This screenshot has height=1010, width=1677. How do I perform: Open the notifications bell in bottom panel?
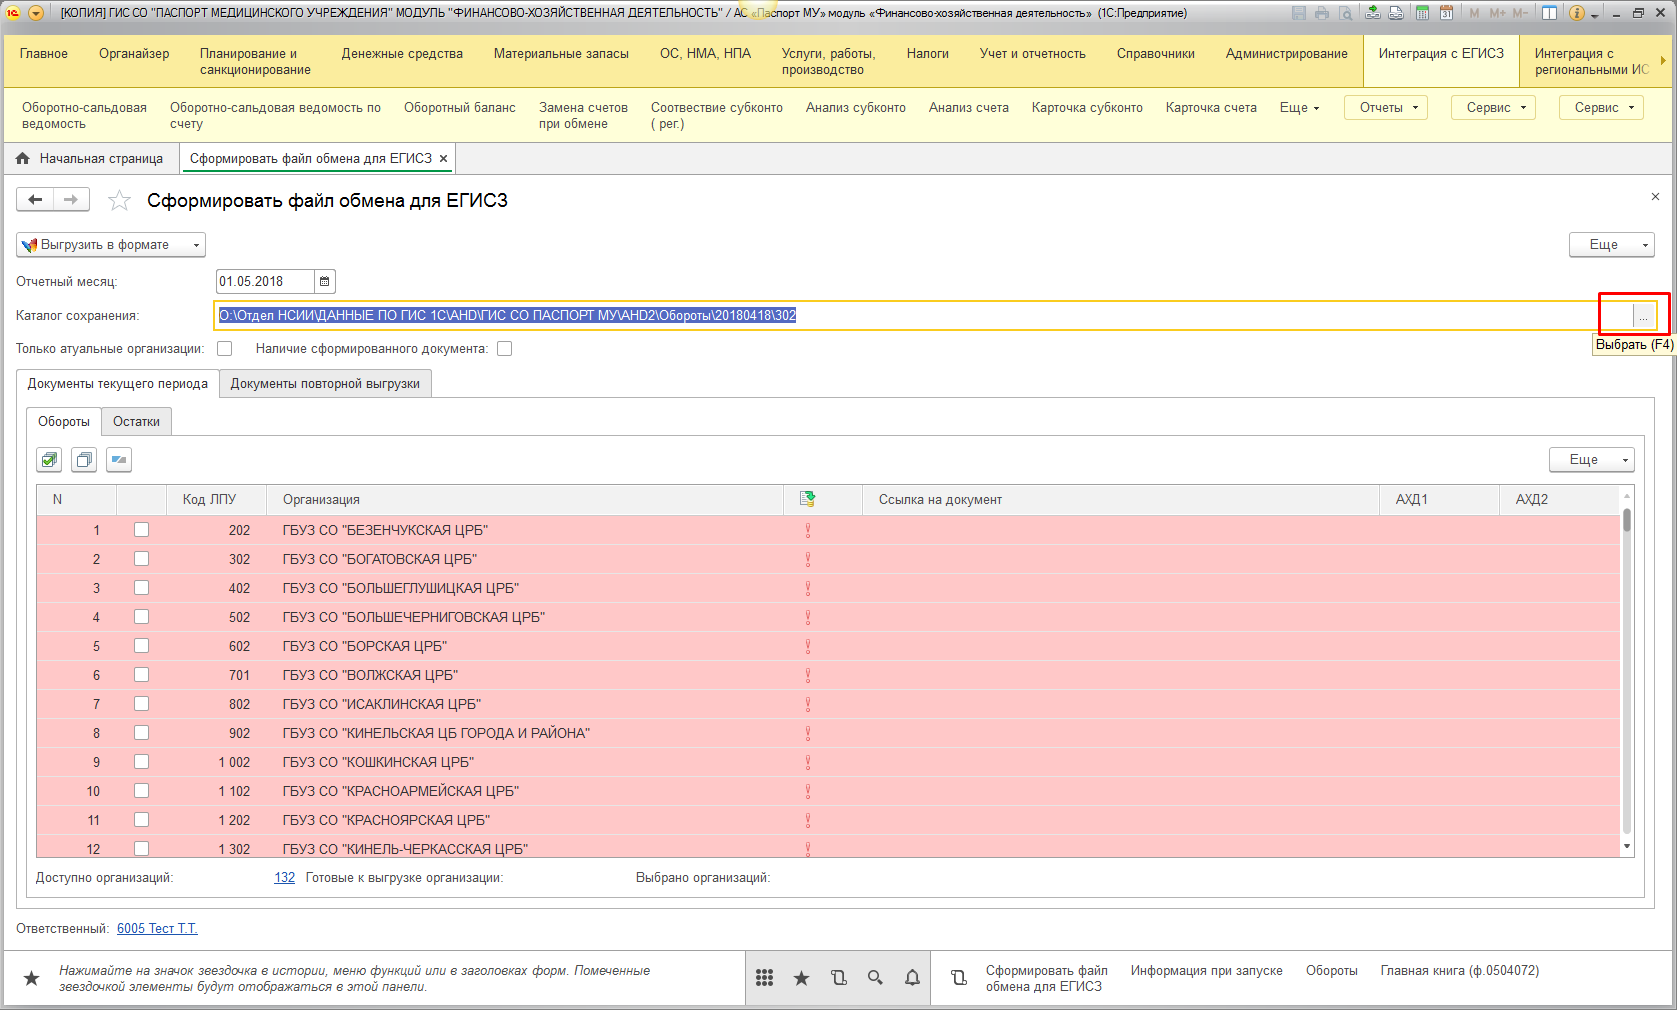912,978
